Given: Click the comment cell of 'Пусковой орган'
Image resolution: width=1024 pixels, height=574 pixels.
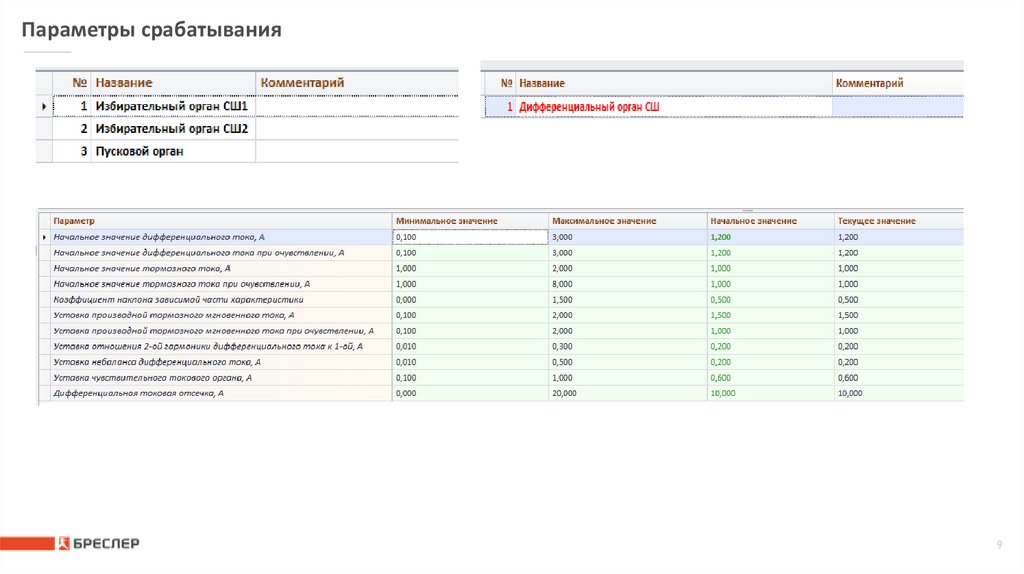Looking at the screenshot, I should (x=357, y=151).
